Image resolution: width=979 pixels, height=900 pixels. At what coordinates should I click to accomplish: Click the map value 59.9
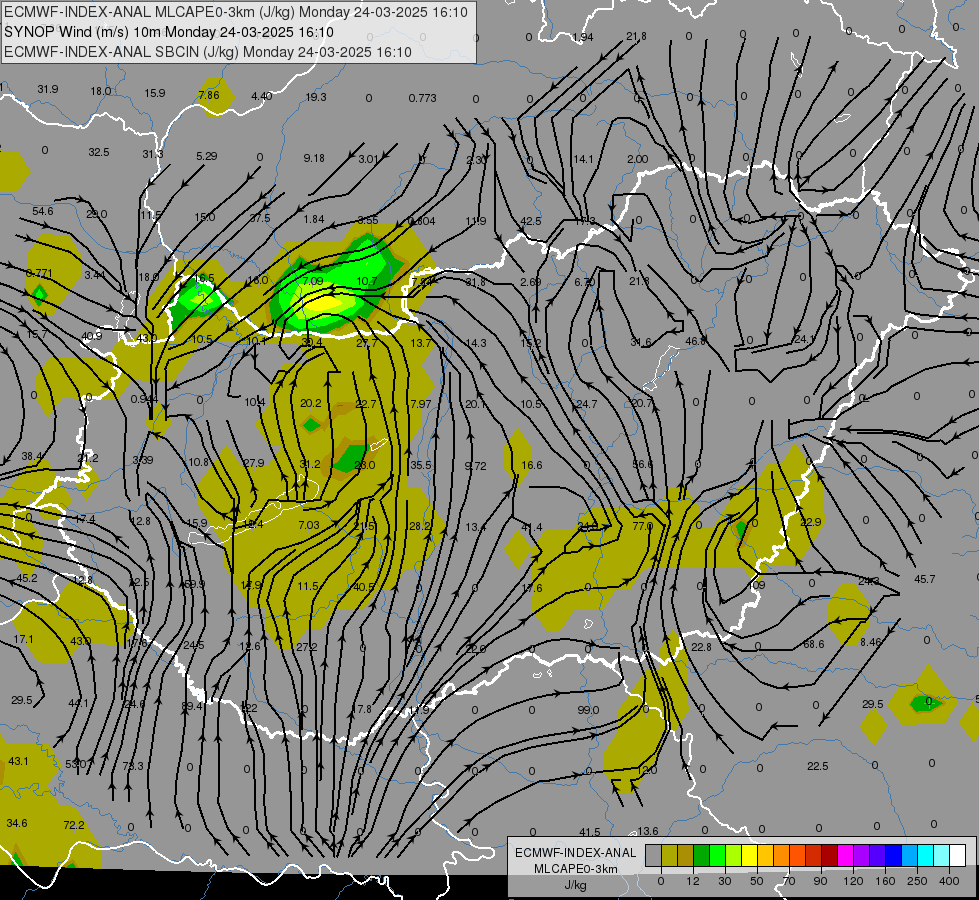(195, 584)
